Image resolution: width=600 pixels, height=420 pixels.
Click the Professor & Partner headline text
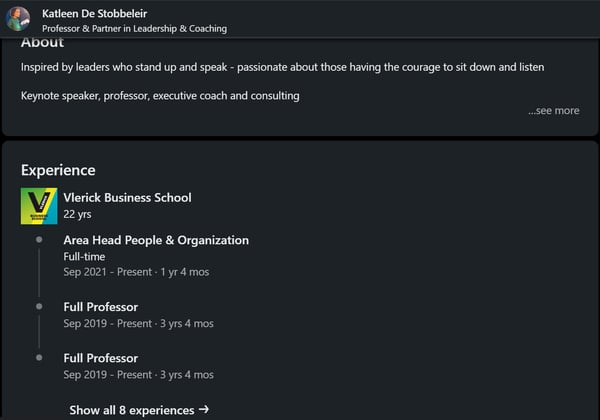134,29
